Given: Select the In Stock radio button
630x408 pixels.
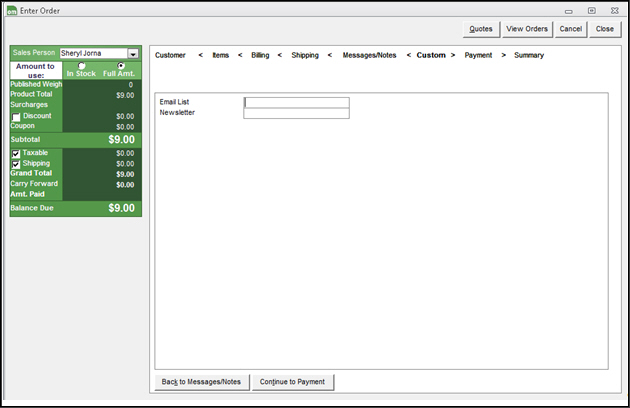Looking at the screenshot, I should click(81, 66).
